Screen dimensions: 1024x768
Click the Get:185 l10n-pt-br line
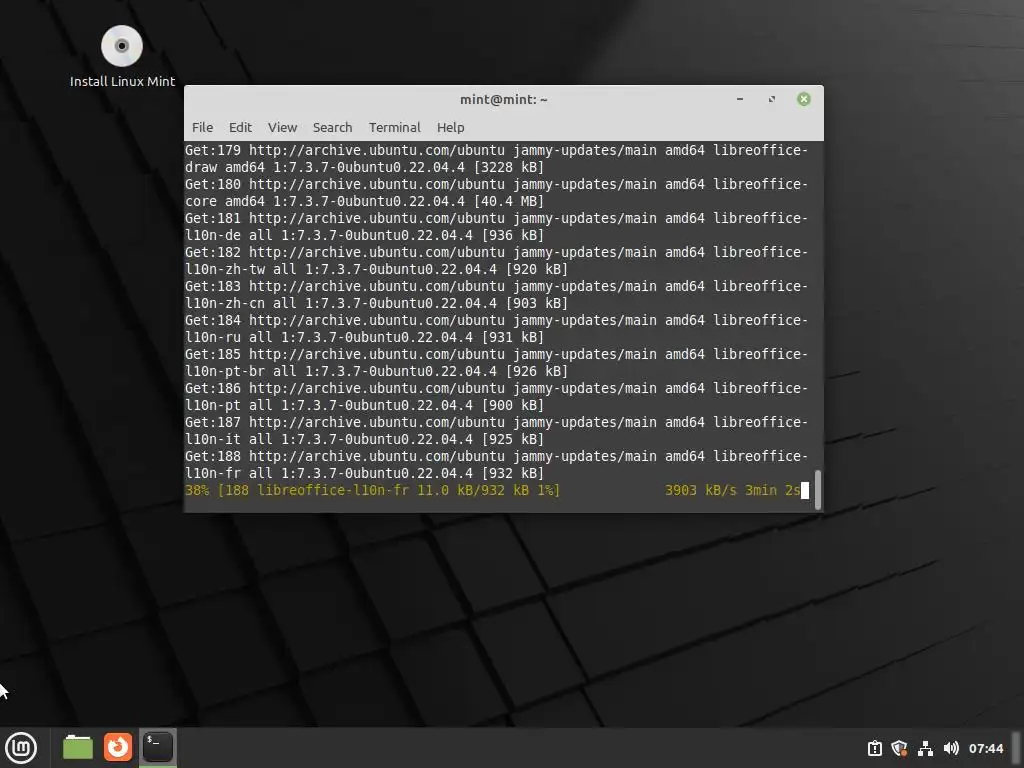click(x=496, y=362)
